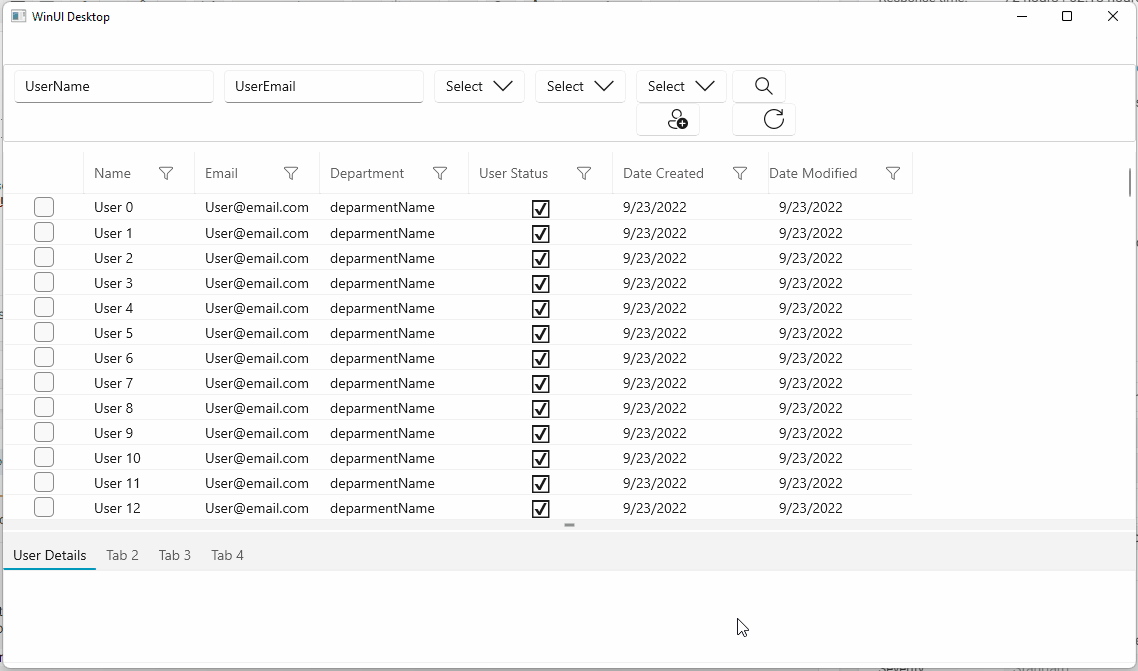This screenshot has width=1138, height=671.
Task: Expand the third Select dropdown
Action: click(x=681, y=86)
